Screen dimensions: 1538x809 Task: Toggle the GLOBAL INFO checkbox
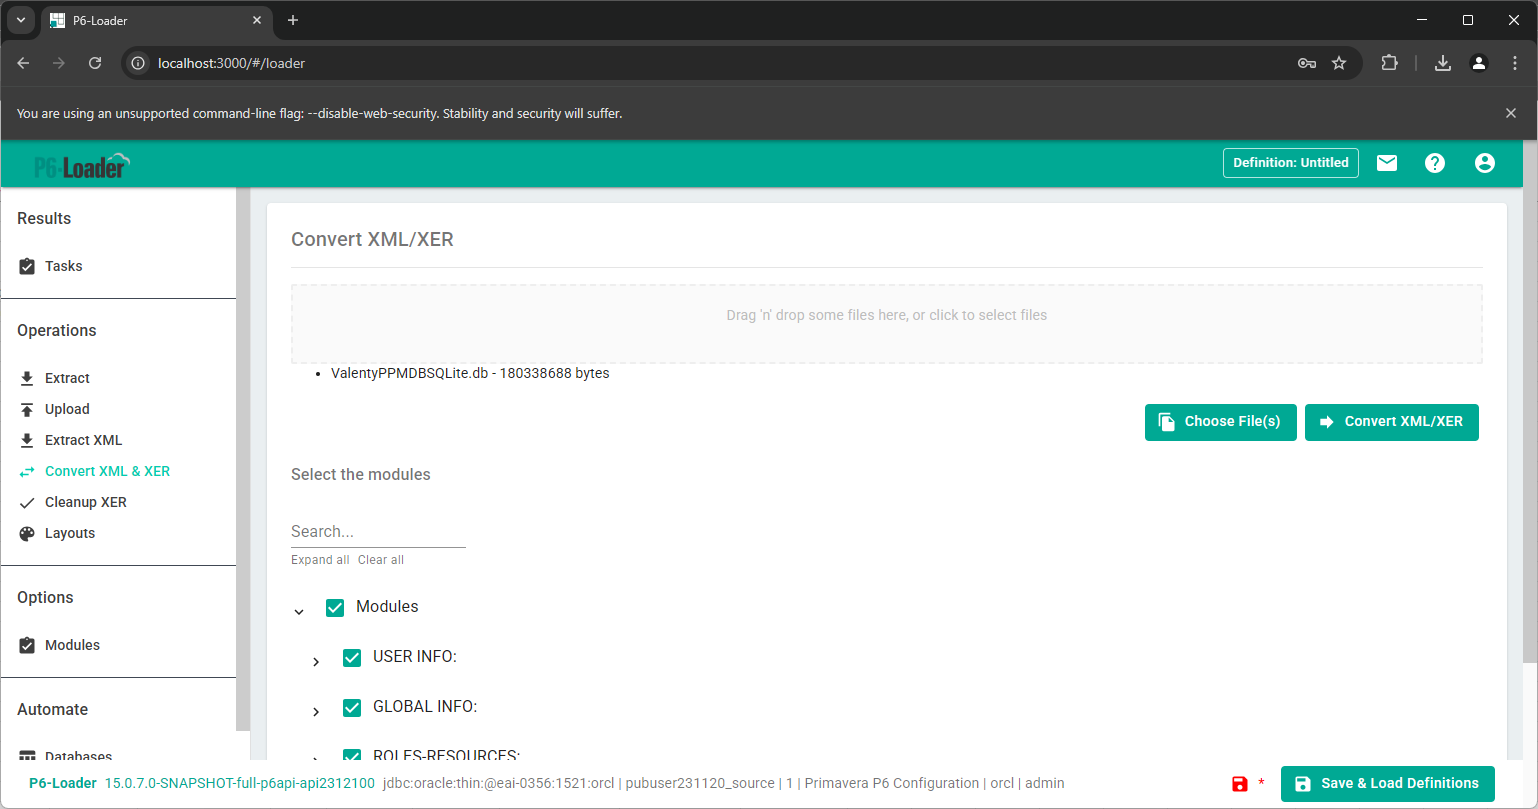click(352, 707)
